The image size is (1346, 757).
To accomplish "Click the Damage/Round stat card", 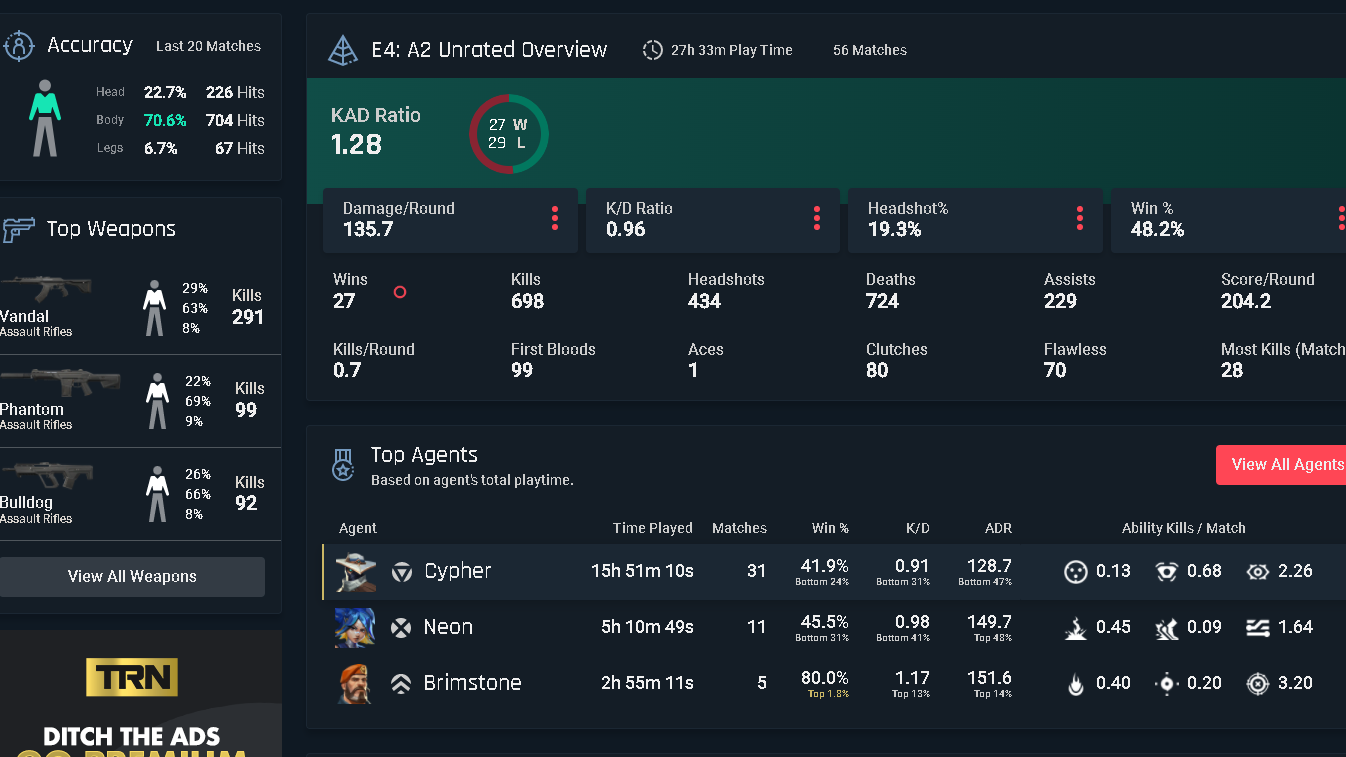I will coord(450,220).
